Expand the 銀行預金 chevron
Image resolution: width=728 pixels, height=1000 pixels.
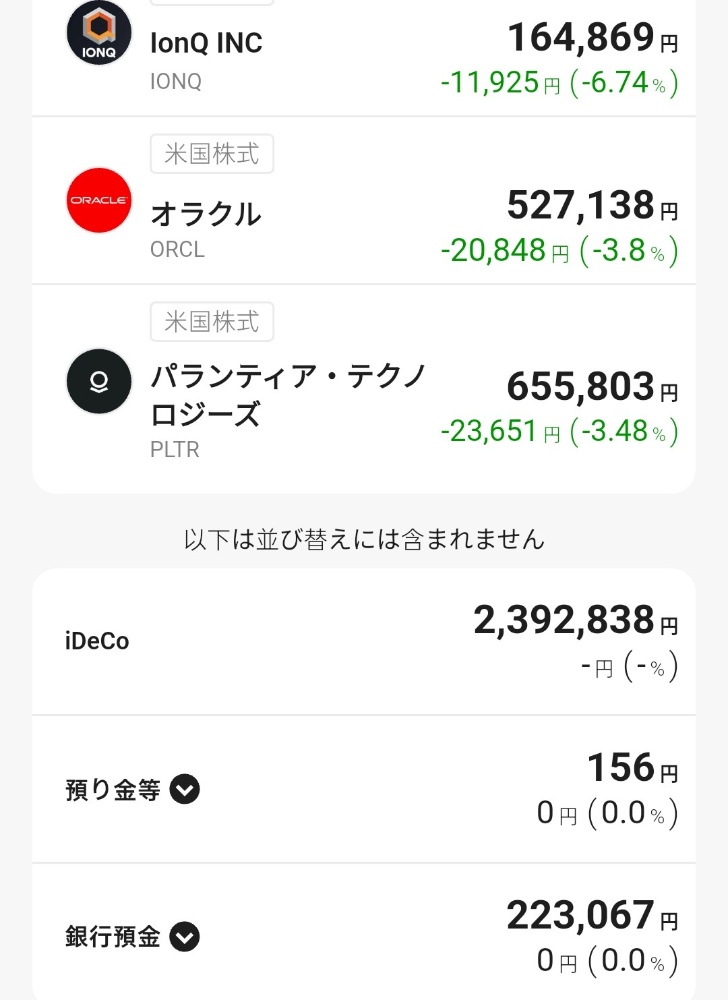(x=185, y=937)
